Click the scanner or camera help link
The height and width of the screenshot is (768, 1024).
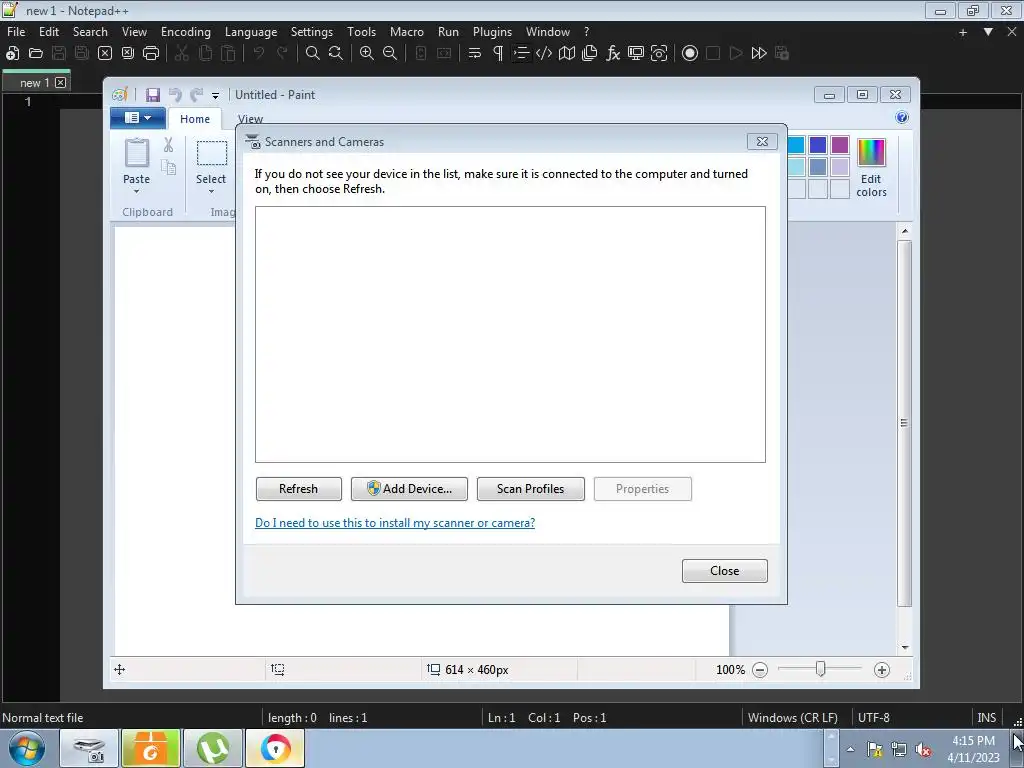[395, 522]
